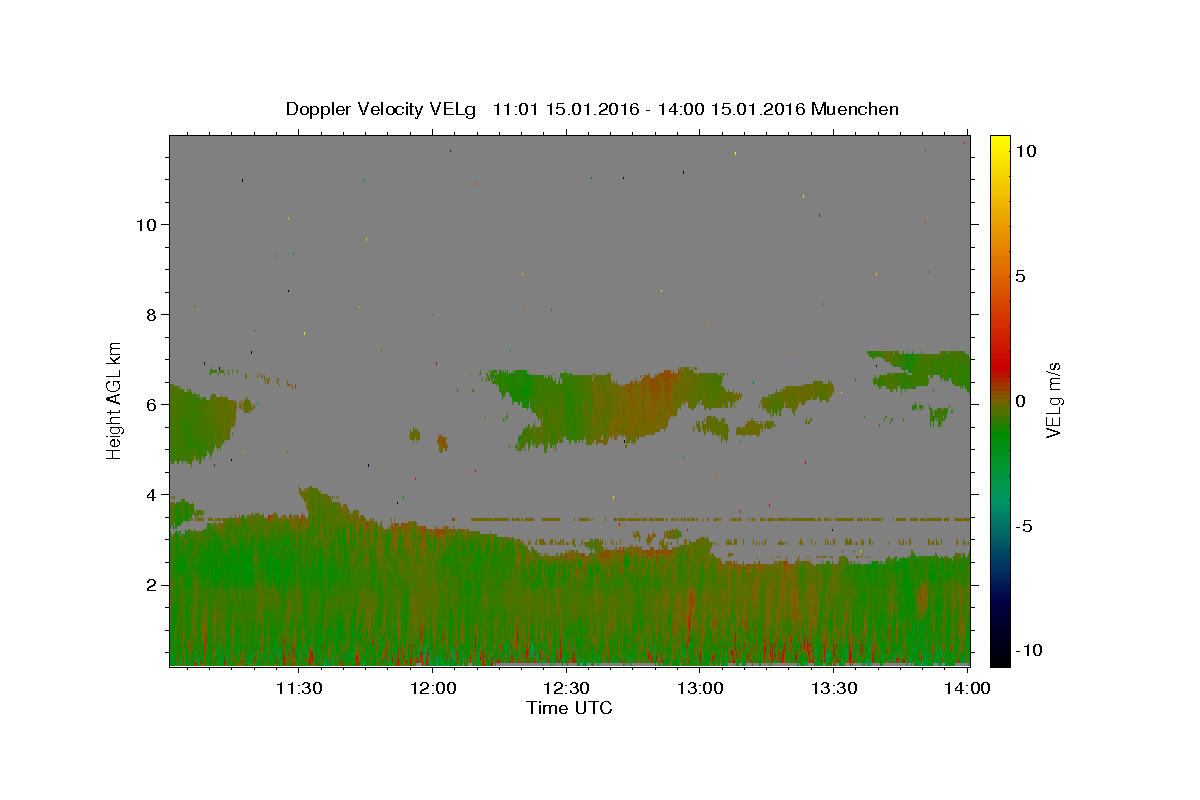Select the 12:30 time axis label
The width and height of the screenshot is (1200, 800).
(566, 688)
